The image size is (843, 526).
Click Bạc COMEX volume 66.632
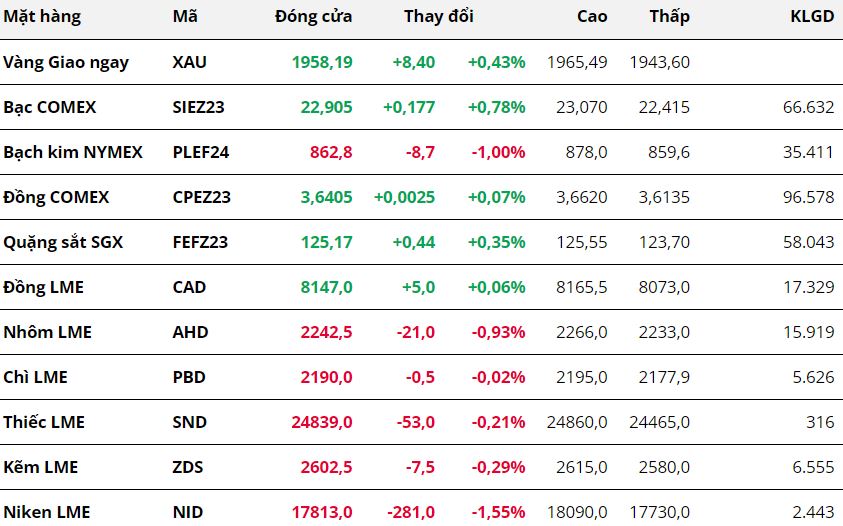tap(809, 108)
